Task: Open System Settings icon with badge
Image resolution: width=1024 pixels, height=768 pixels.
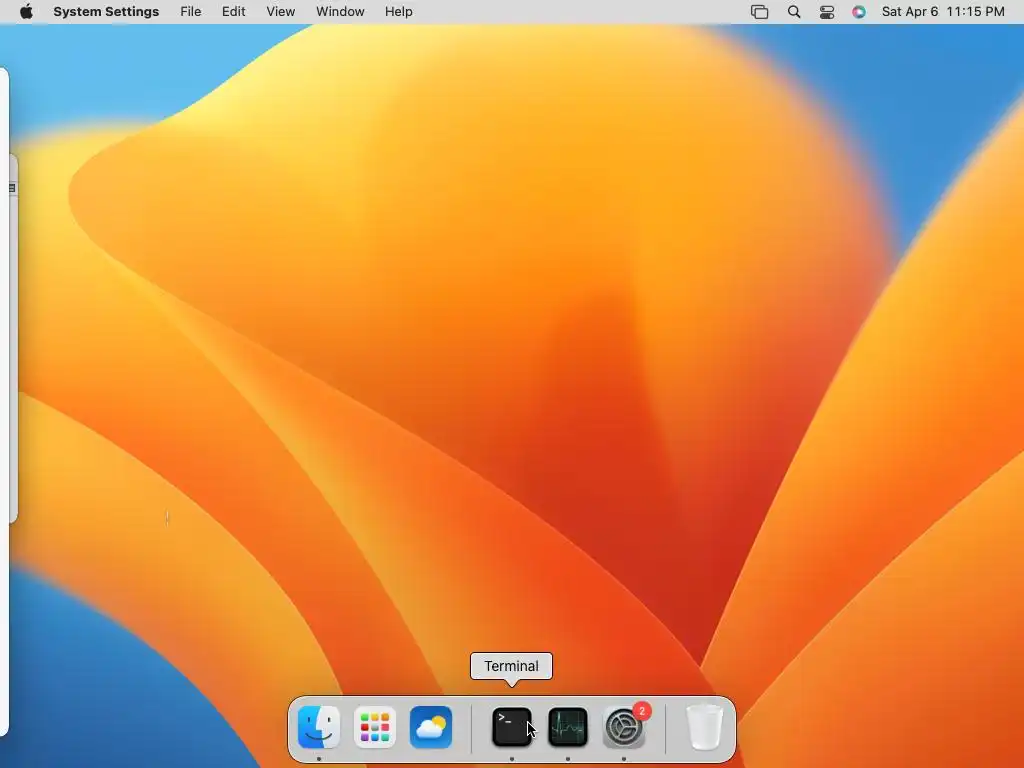Action: coord(624,727)
